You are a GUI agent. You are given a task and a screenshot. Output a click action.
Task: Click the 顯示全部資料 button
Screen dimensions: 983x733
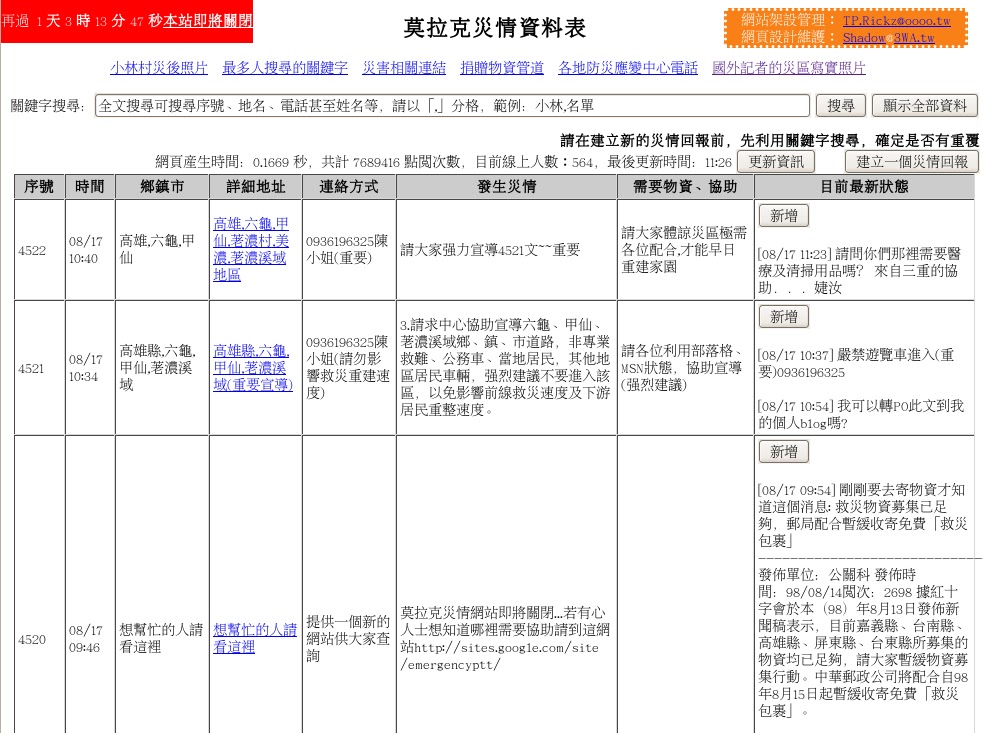tap(925, 105)
